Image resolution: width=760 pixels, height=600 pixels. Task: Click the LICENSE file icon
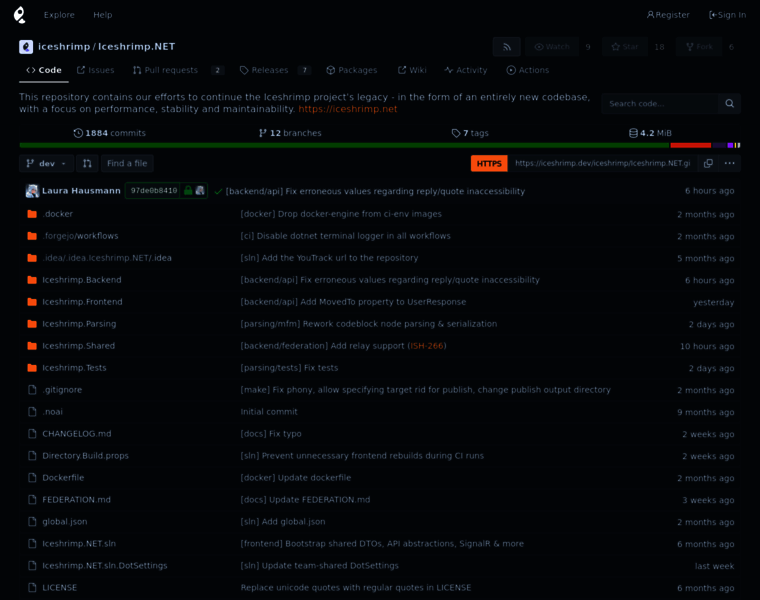32,587
